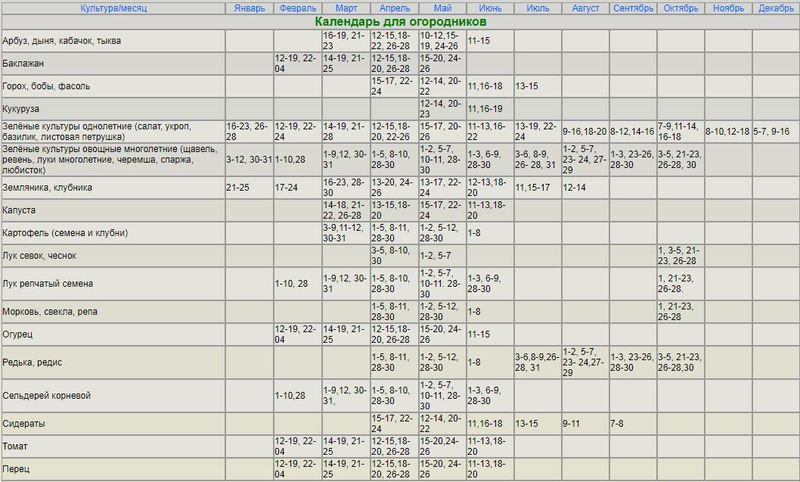Open the Январь month header link
The width and height of the screenshot is (800, 482).
tap(249, 7)
